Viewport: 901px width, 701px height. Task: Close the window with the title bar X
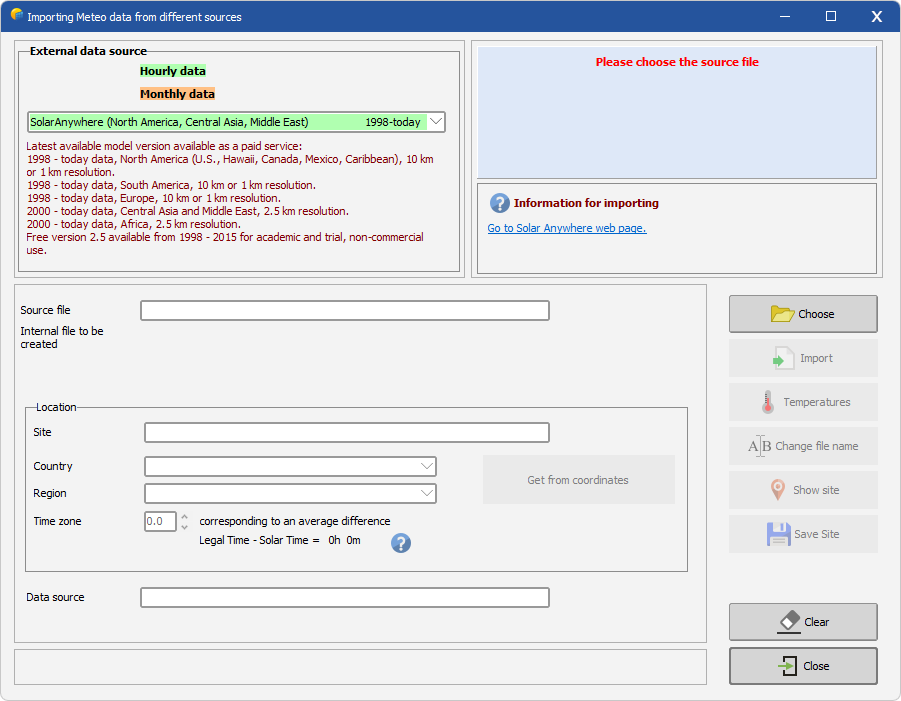(876, 16)
